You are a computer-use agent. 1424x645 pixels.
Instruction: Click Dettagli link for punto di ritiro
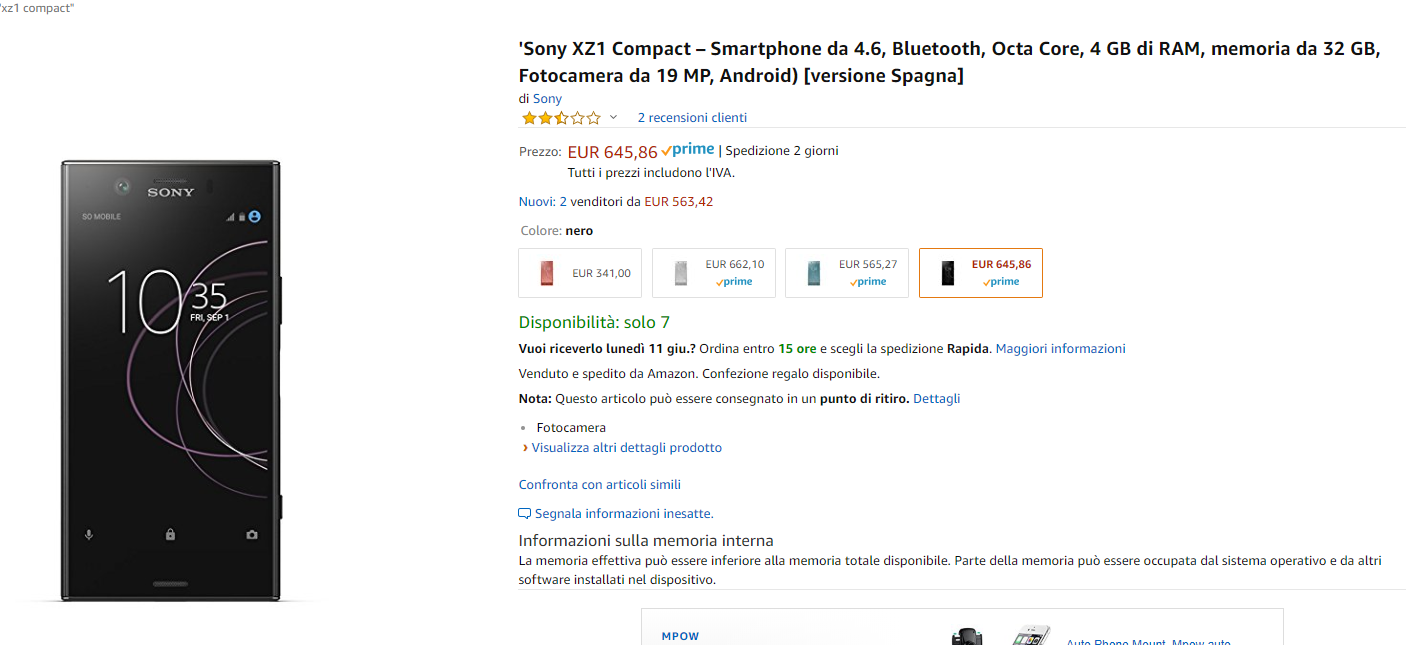(x=936, y=399)
